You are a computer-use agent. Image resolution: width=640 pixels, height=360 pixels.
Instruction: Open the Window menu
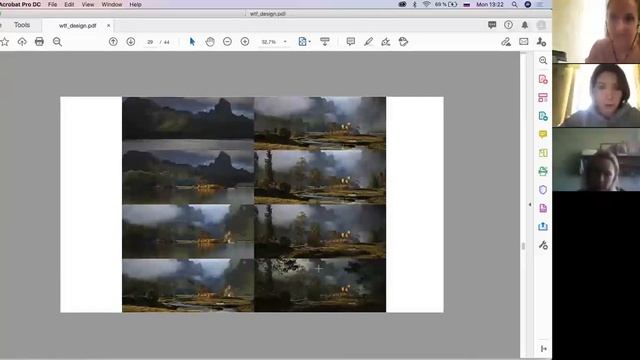[x=112, y=4]
